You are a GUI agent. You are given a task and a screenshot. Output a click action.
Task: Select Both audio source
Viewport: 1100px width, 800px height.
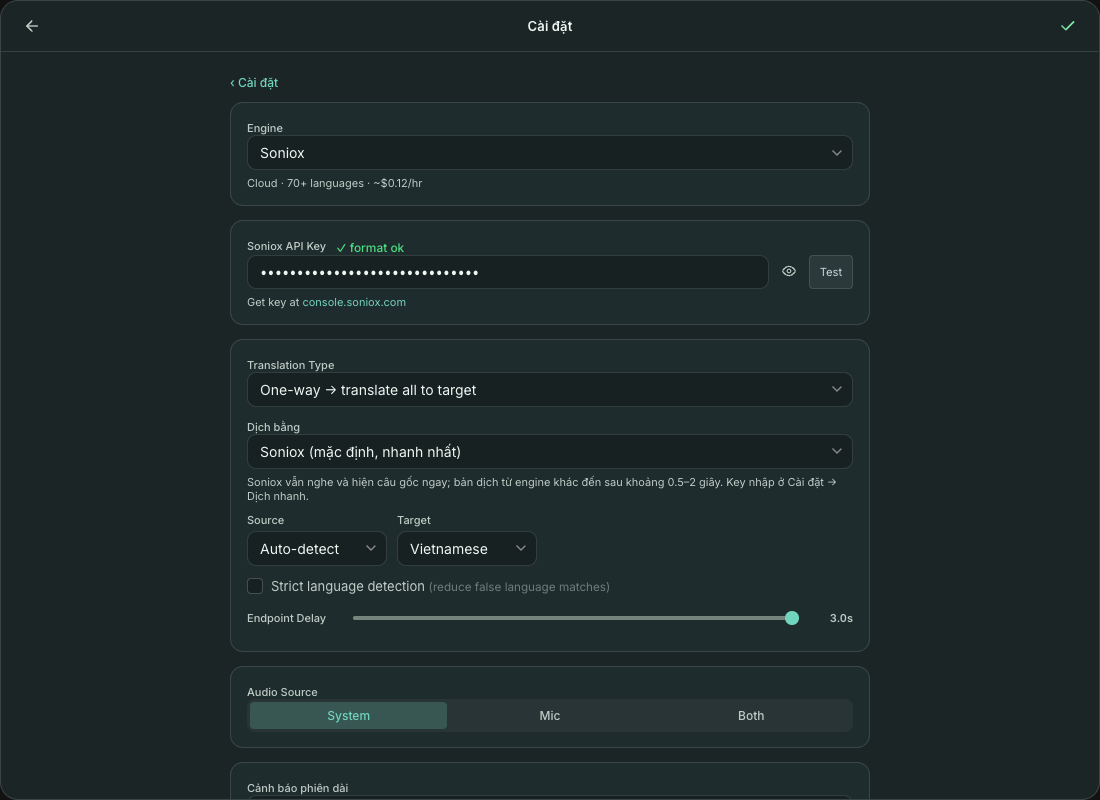[x=751, y=716]
